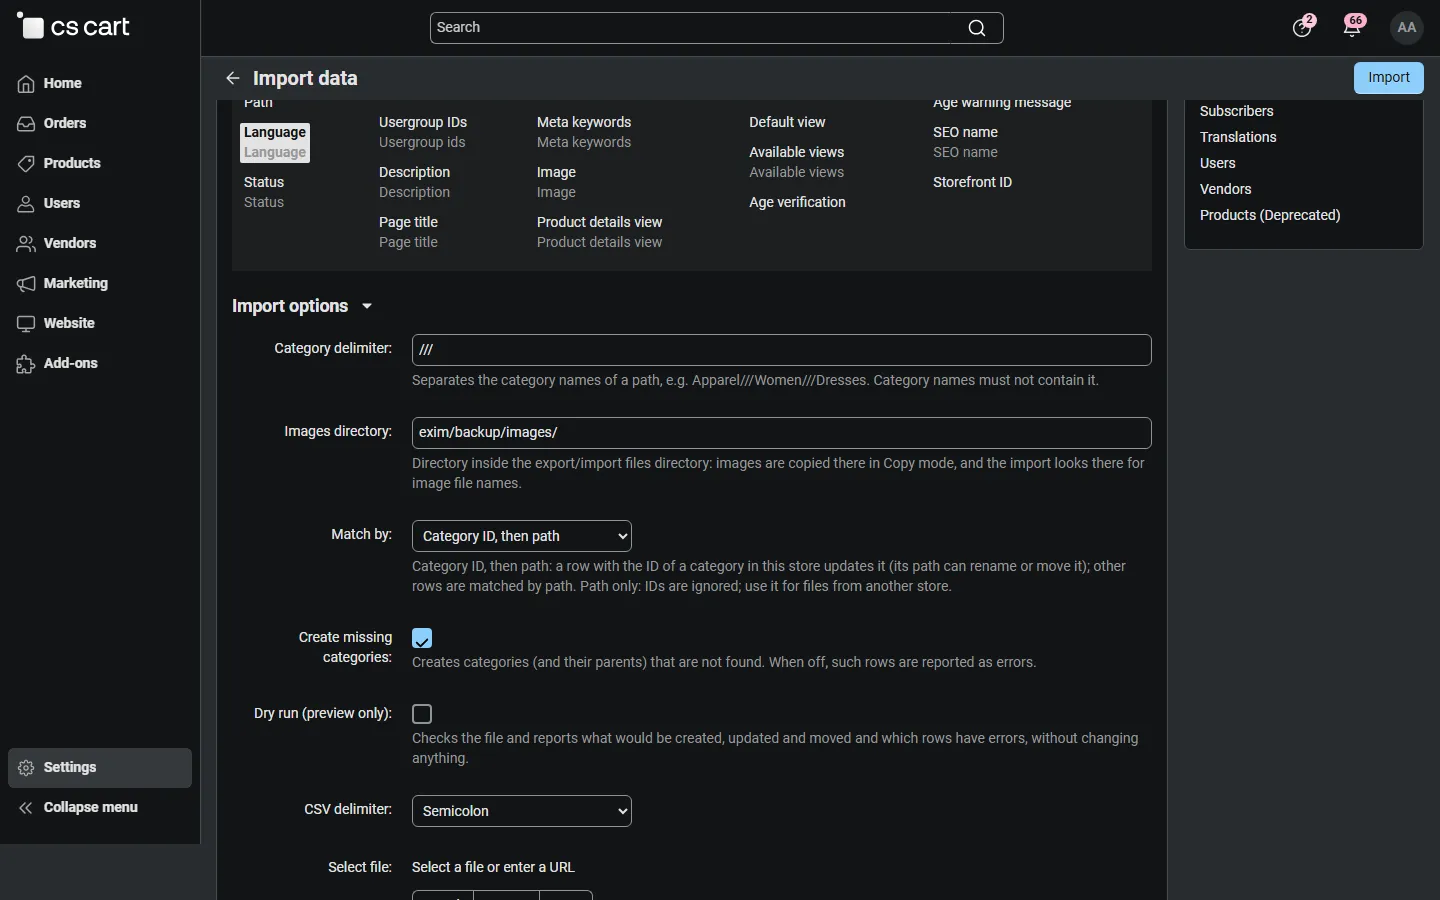Click the Category delimiter input
Screen dimensions: 1440x900
(x=782, y=350)
